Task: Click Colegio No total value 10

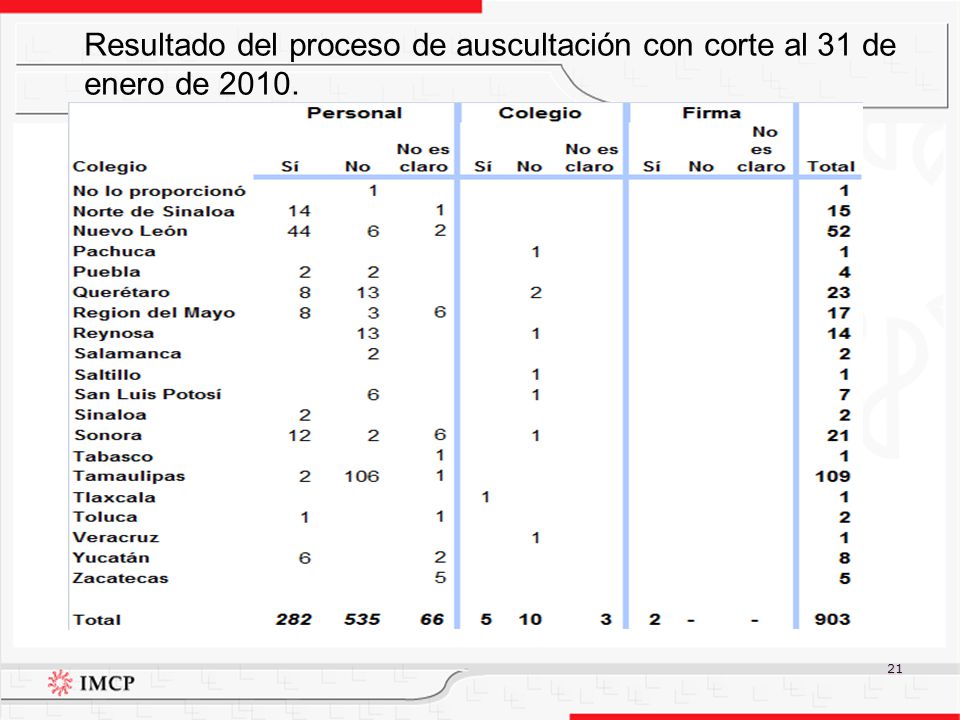Action: [x=530, y=620]
